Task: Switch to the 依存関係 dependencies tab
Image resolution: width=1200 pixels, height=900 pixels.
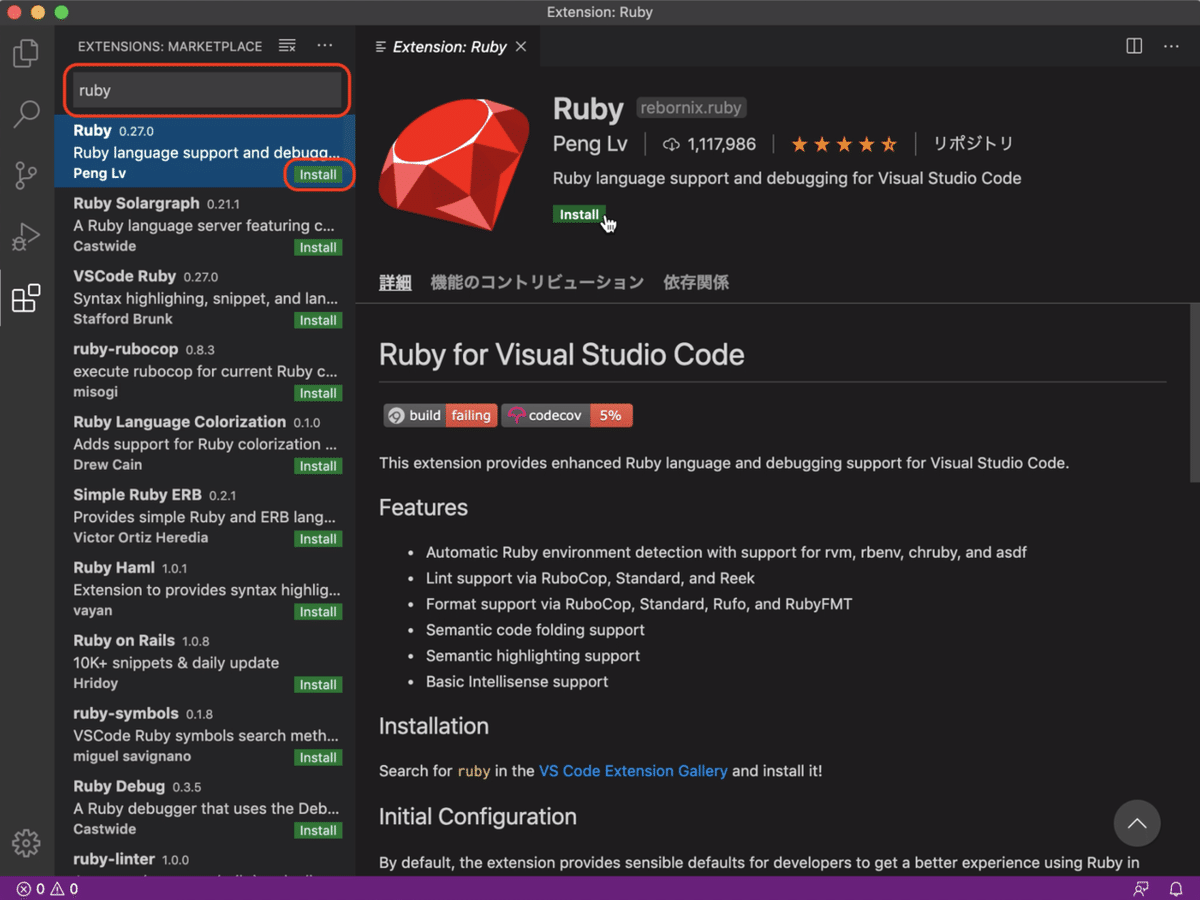Action: pyautogui.click(x=696, y=283)
